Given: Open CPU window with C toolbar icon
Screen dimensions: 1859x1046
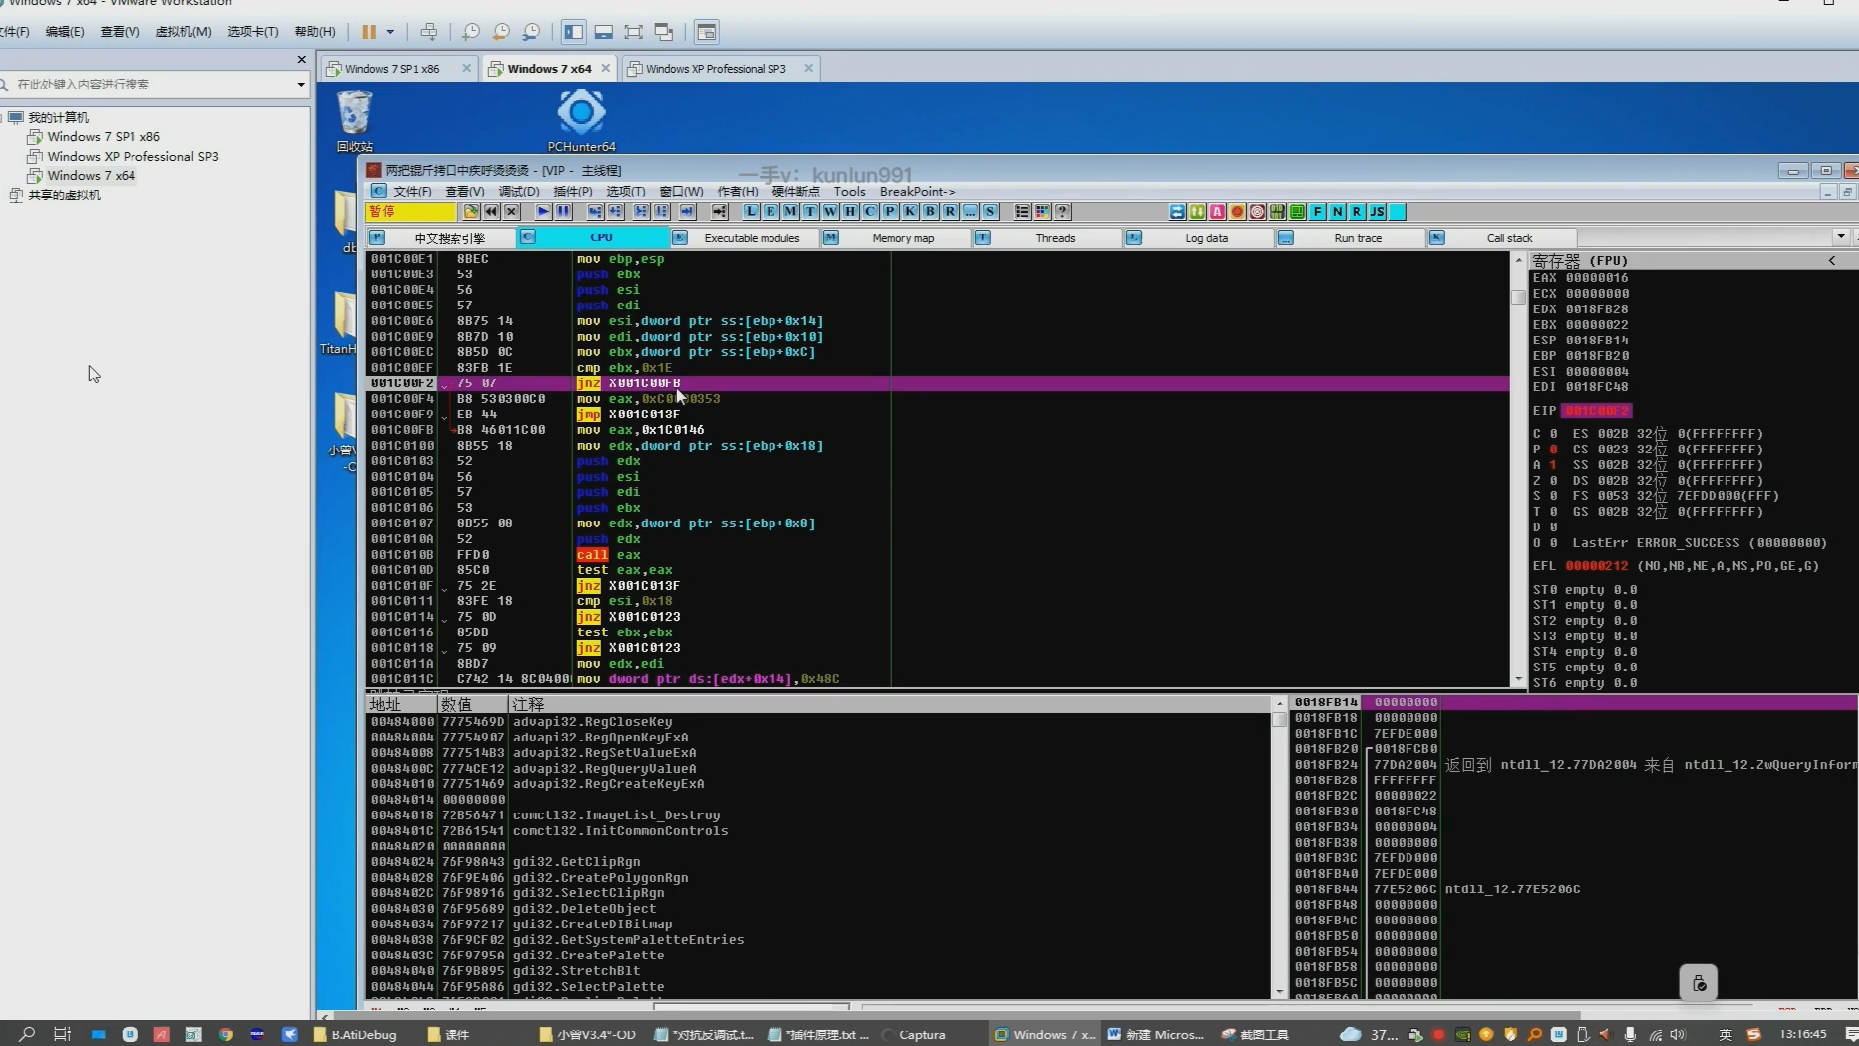Looking at the screenshot, I should pos(870,212).
